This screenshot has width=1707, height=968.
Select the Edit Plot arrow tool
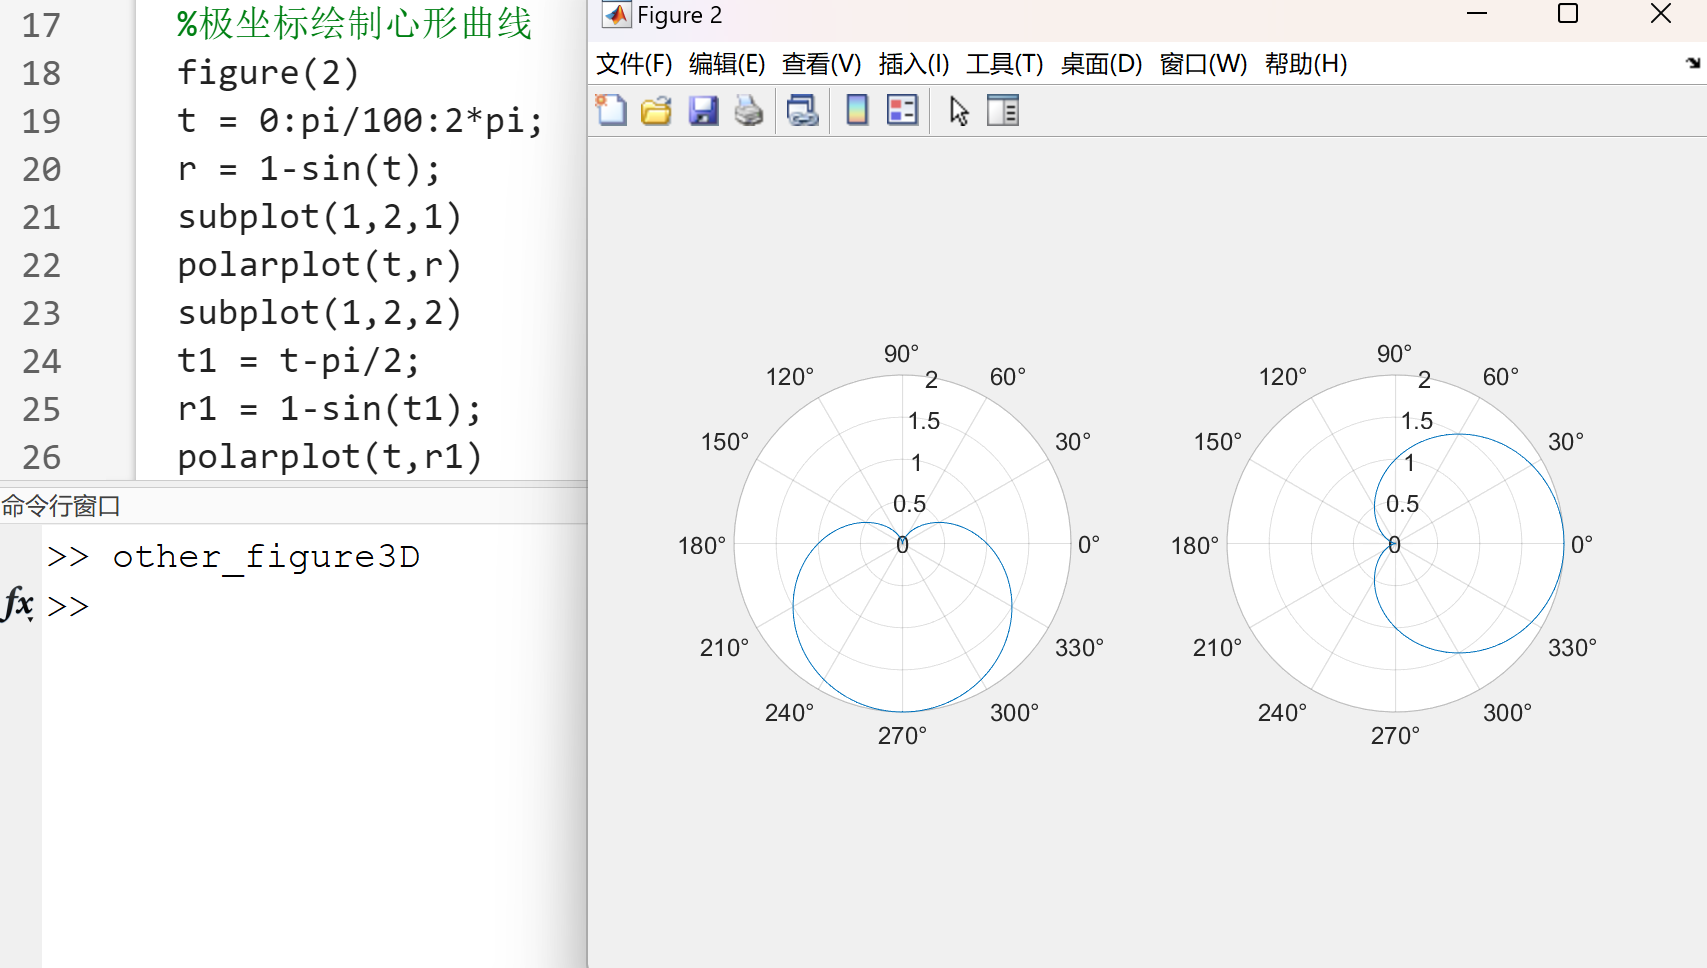pyautogui.click(x=959, y=110)
